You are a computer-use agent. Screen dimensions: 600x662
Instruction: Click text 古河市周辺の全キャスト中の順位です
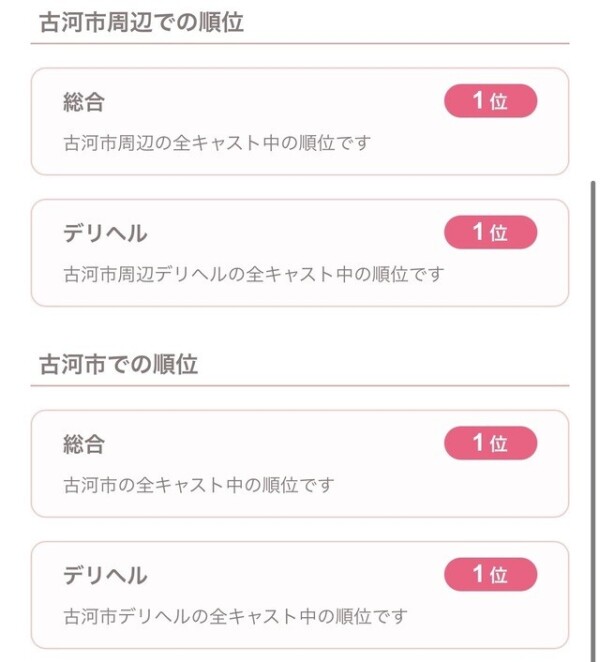coord(217,143)
